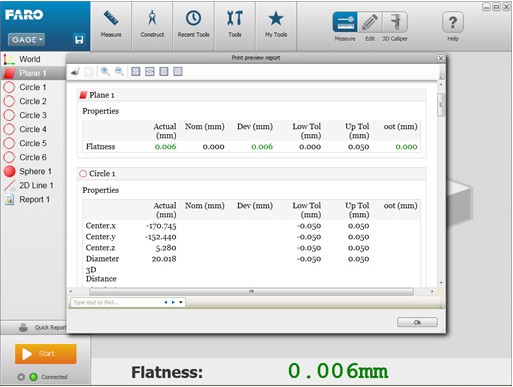Open Report 1 in feature list
This screenshot has height=387, width=513.
pyautogui.click(x=34, y=199)
